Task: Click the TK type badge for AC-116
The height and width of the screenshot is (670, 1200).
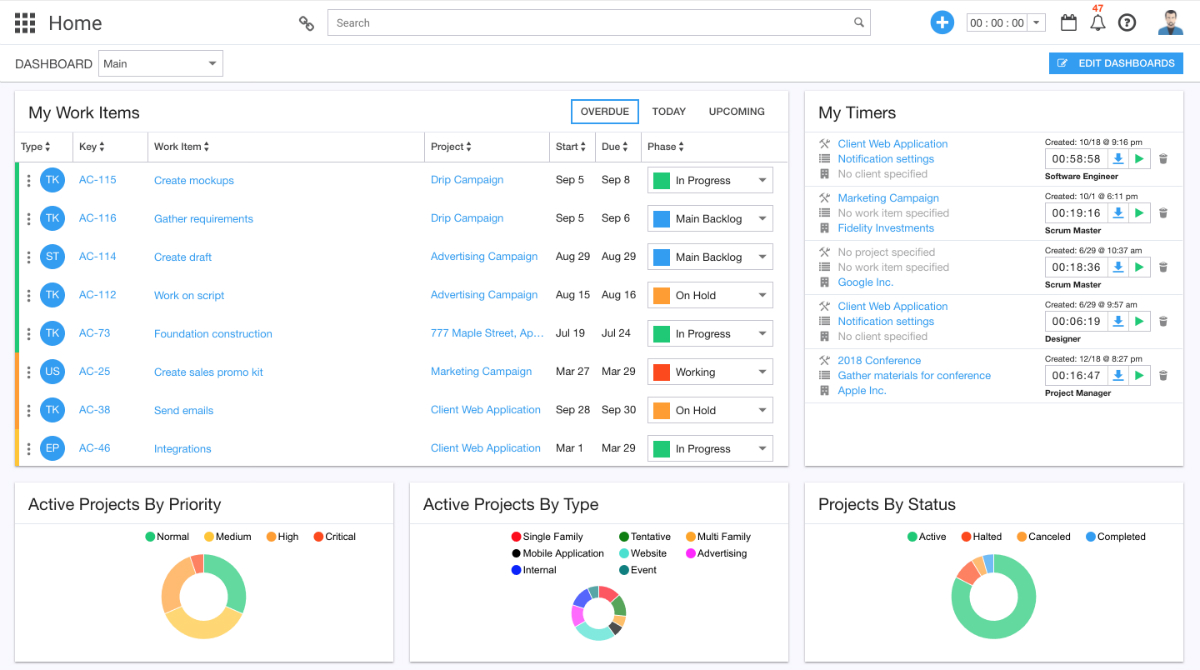Action: tap(53, 218)
